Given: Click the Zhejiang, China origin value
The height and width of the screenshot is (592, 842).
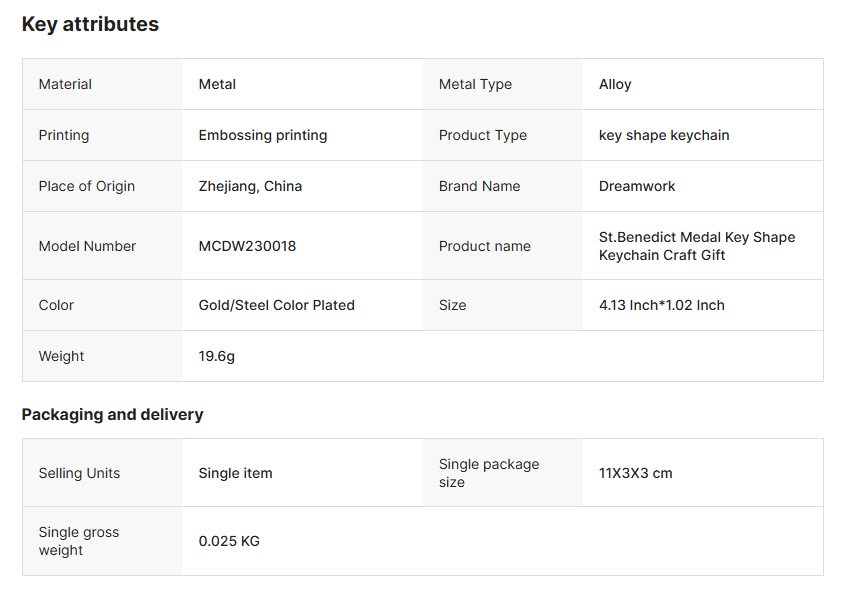Looking at the screenshot, I should pyautogui.click(x=250, y=186).
